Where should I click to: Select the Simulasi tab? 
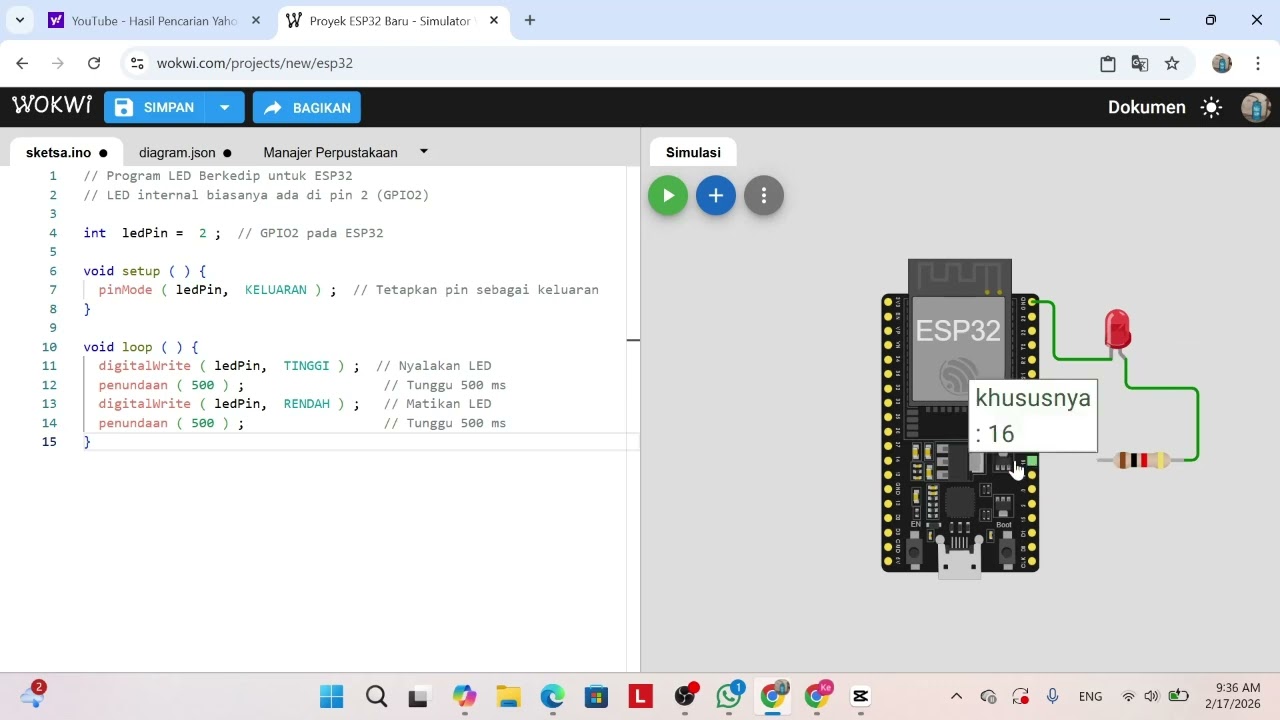693,152
